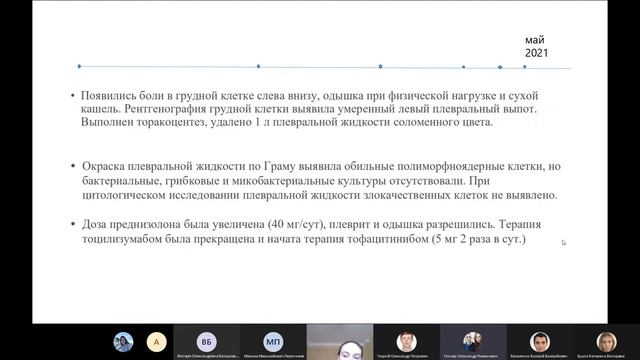Click the 'май 2021' date label
Screen dimensions: 640x360
536,47
